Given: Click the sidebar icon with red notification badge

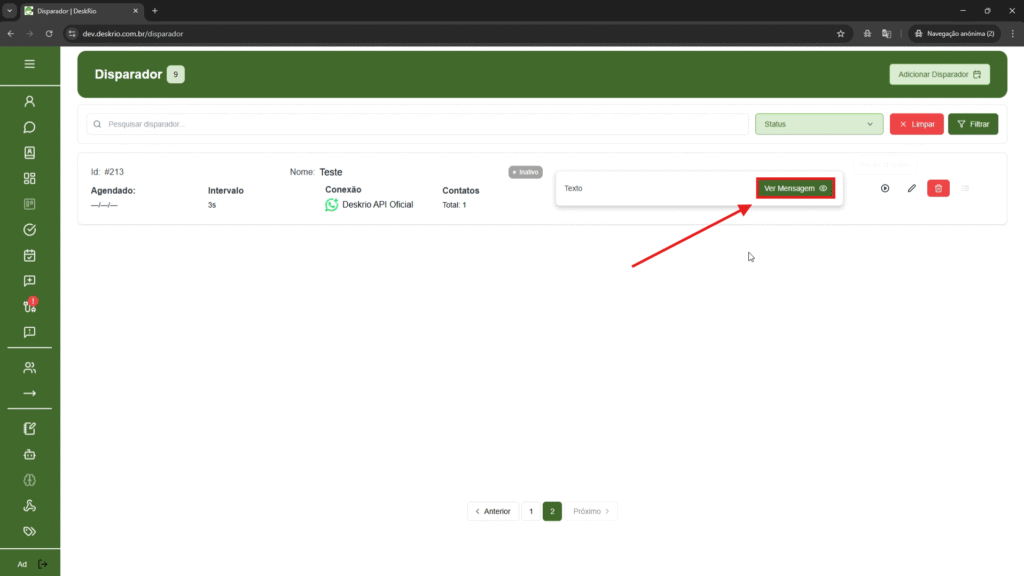Looking at the screenshot, I should coord(29,306).
